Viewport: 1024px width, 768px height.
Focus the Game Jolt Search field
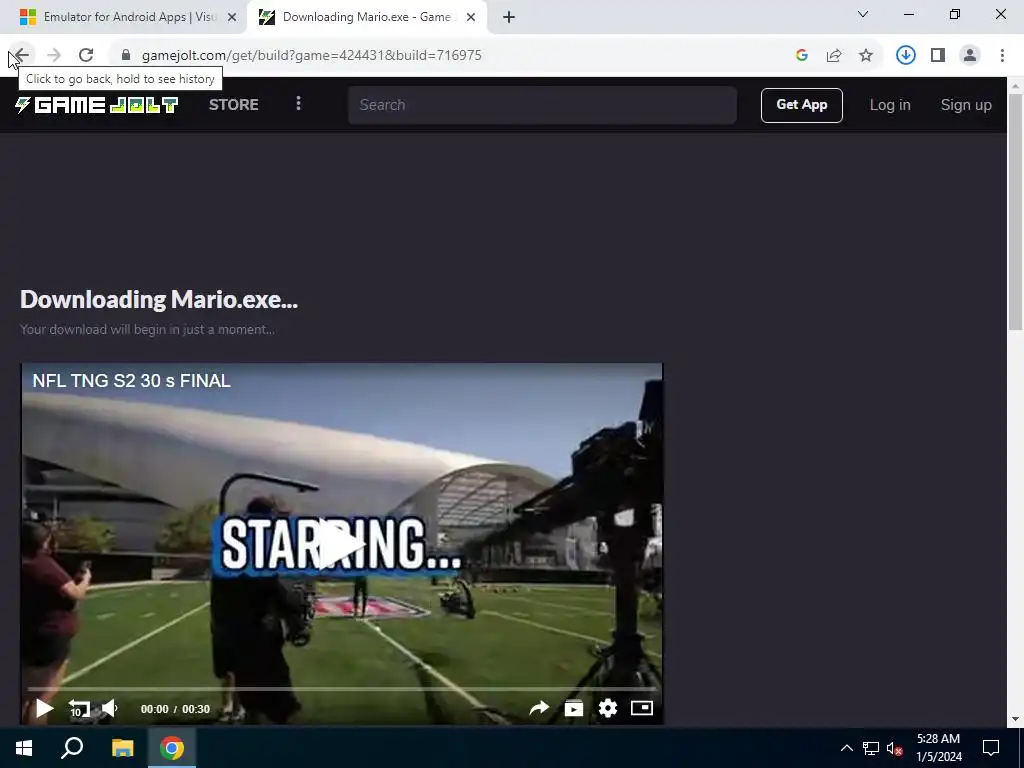click(x=542, y=105)
